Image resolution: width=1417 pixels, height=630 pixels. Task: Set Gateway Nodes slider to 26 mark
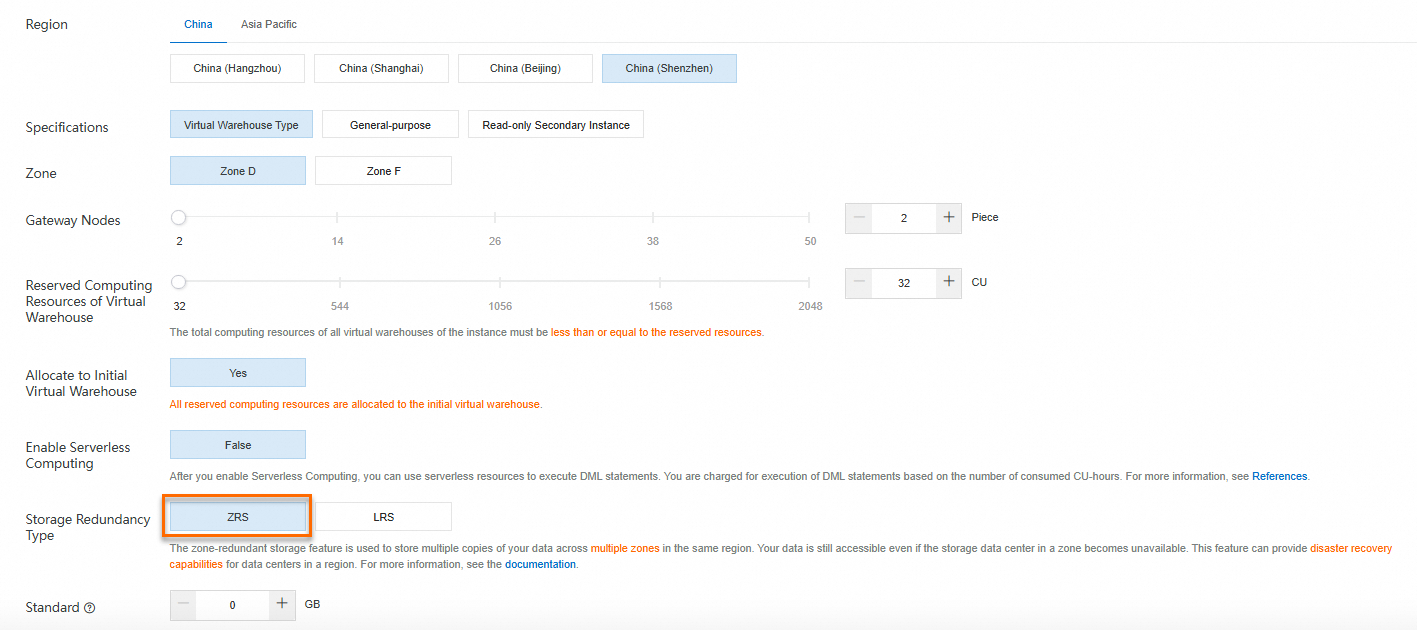click(x=495, y=217)
